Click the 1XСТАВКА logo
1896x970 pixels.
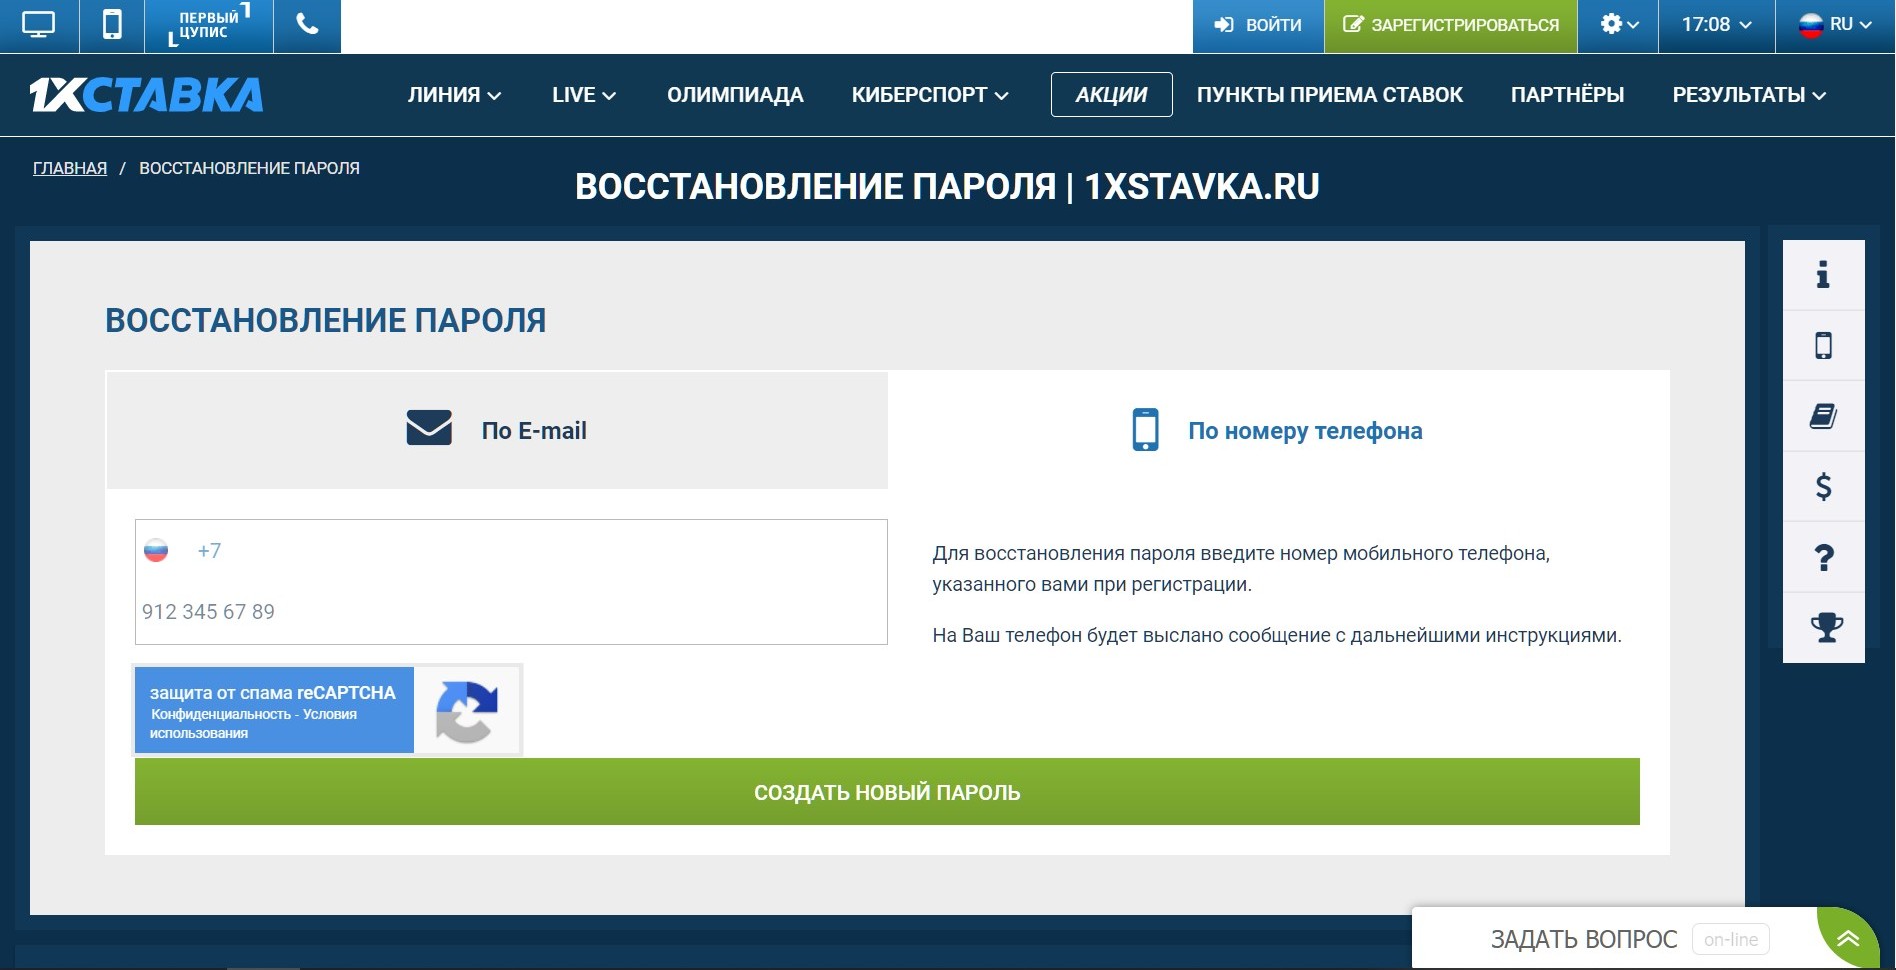[x=146, y=95]
